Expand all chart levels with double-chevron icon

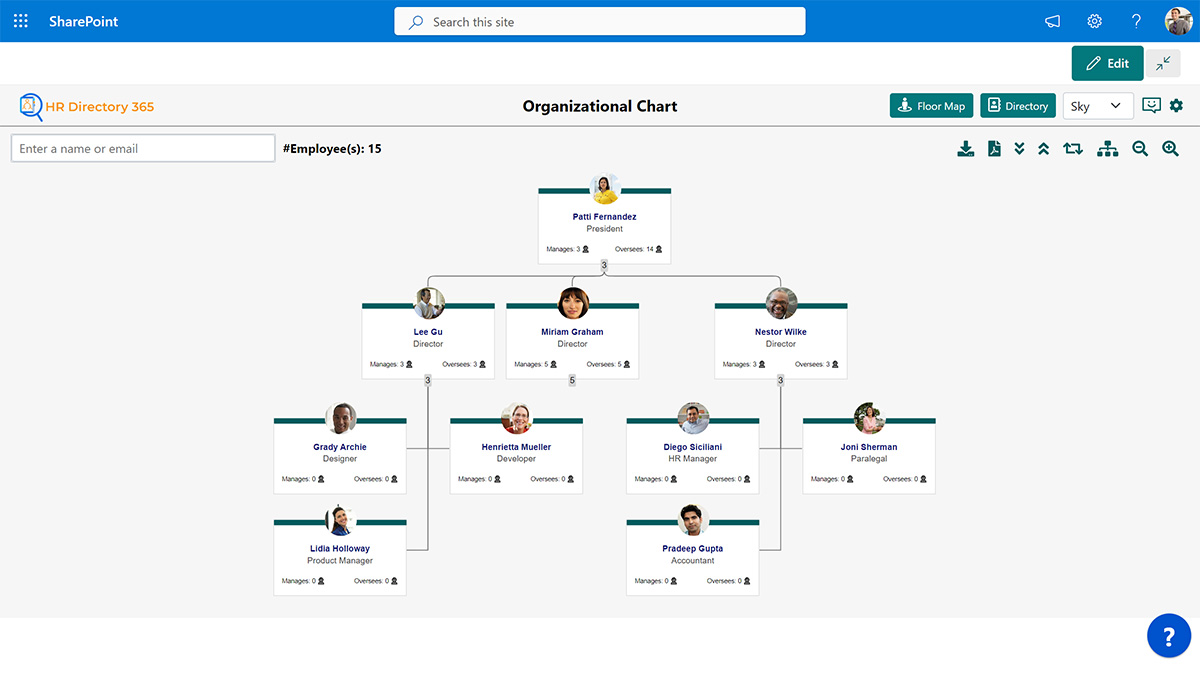pos(1019,148)
